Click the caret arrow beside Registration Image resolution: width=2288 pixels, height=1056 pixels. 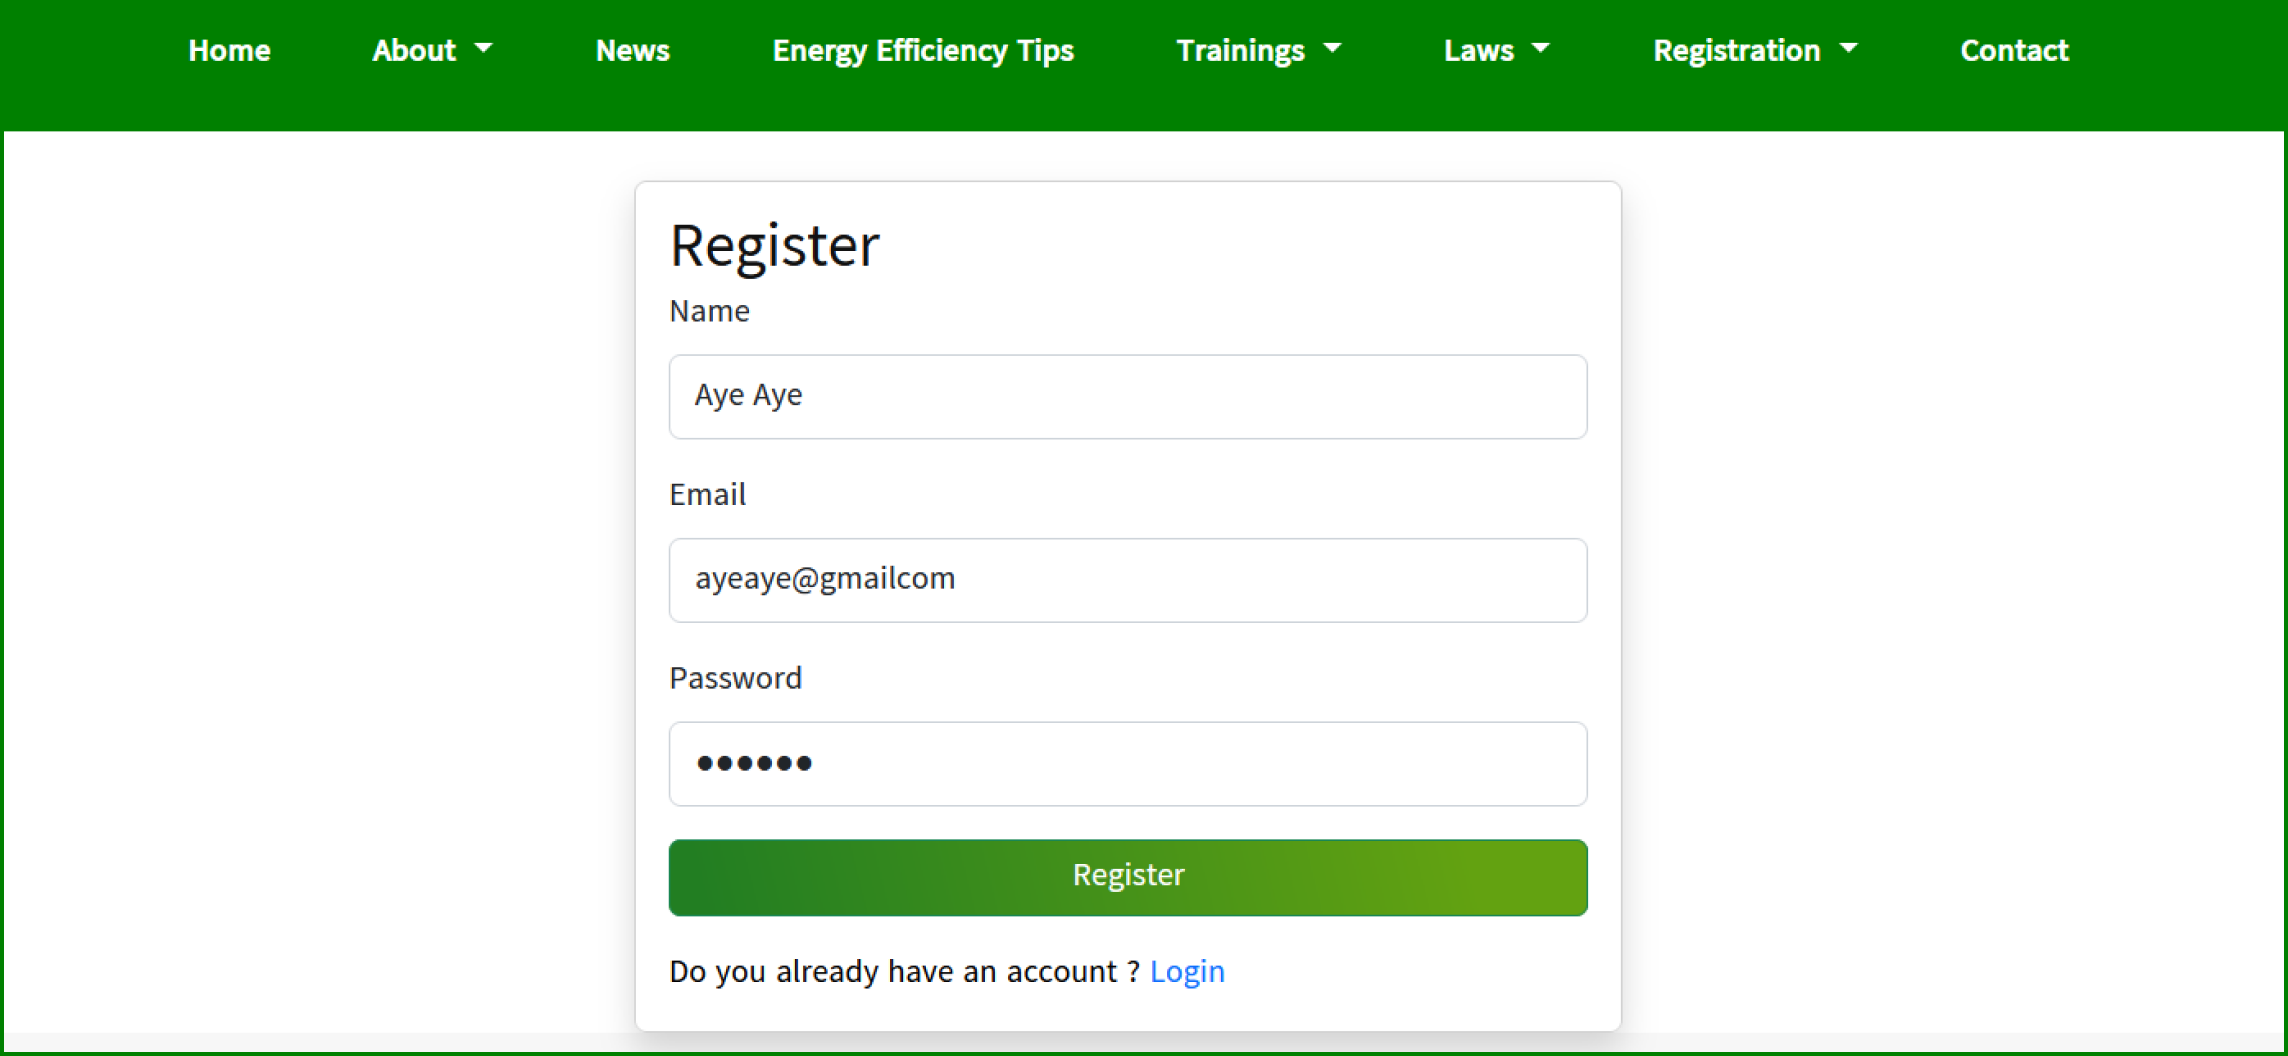point(1848,48)
